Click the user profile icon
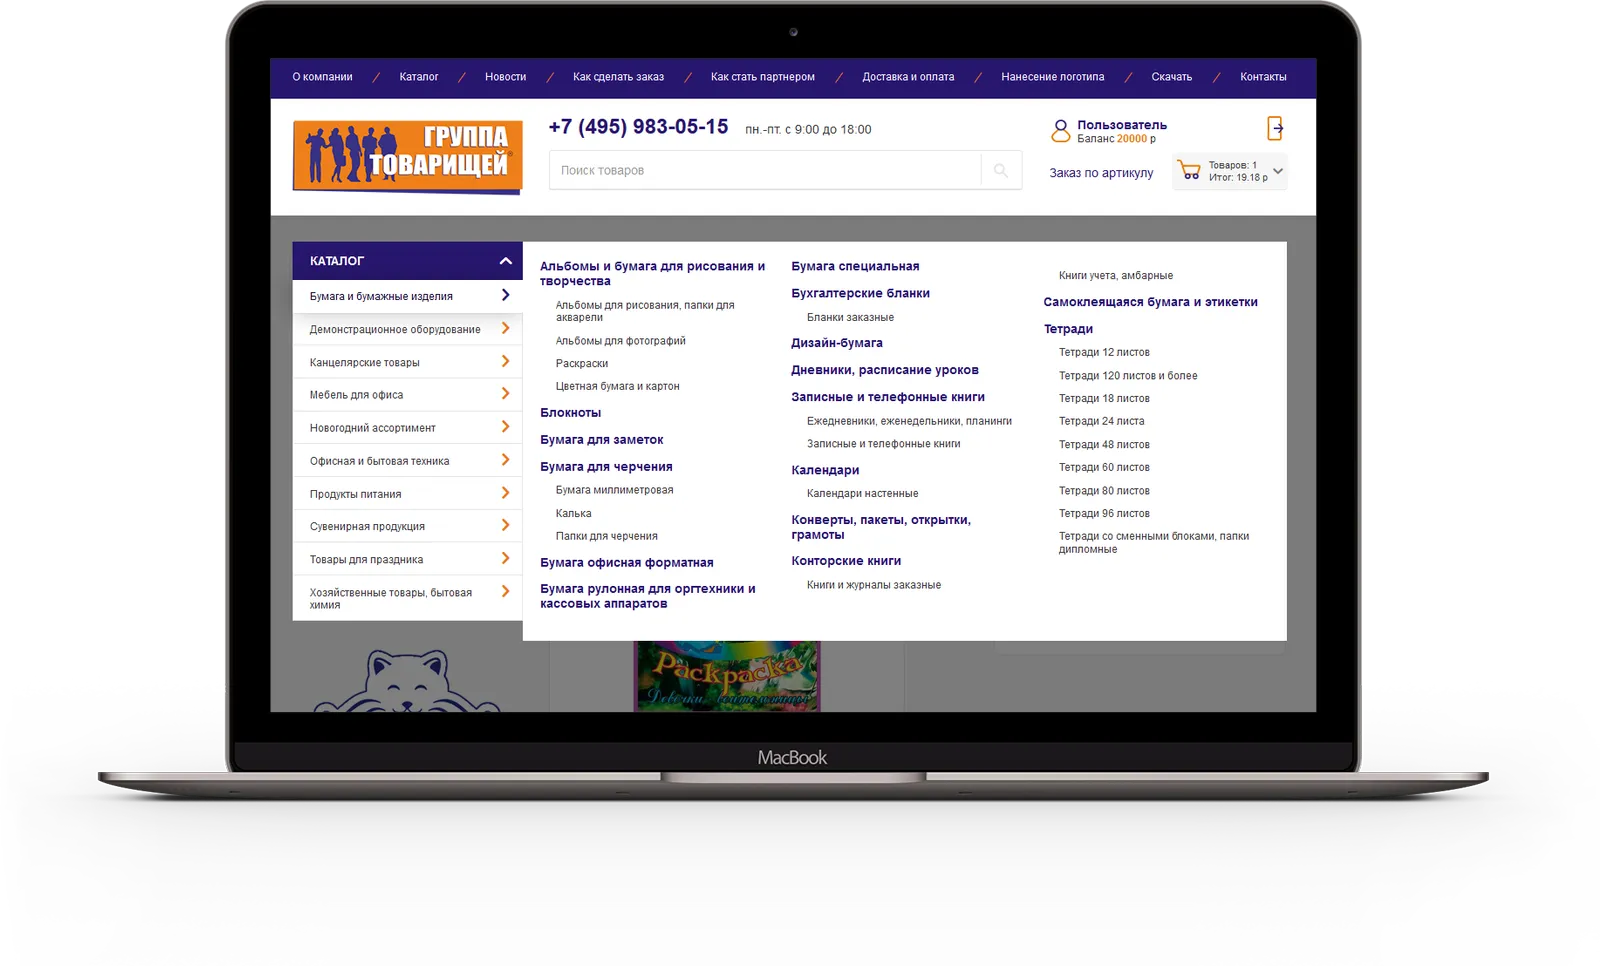The height and width of the screenshot is (966, 1600). (x=1060, y=131)
